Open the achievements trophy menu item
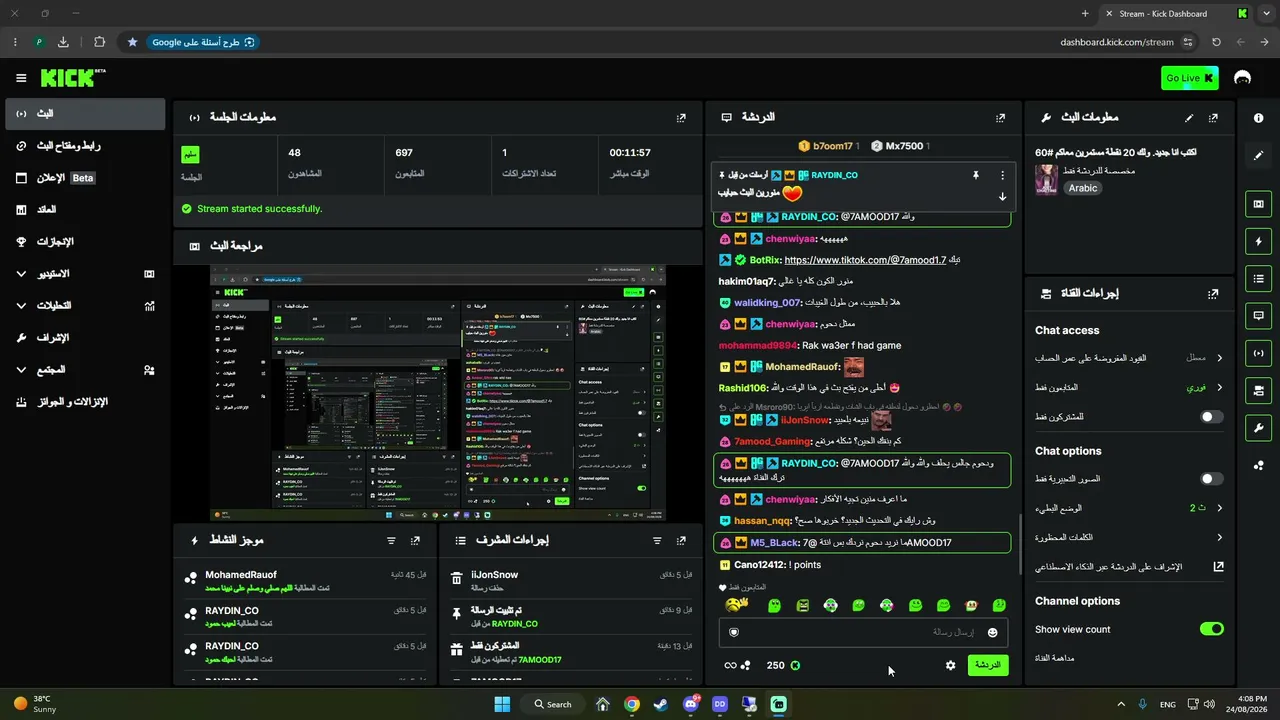 [x=84, y=242]
